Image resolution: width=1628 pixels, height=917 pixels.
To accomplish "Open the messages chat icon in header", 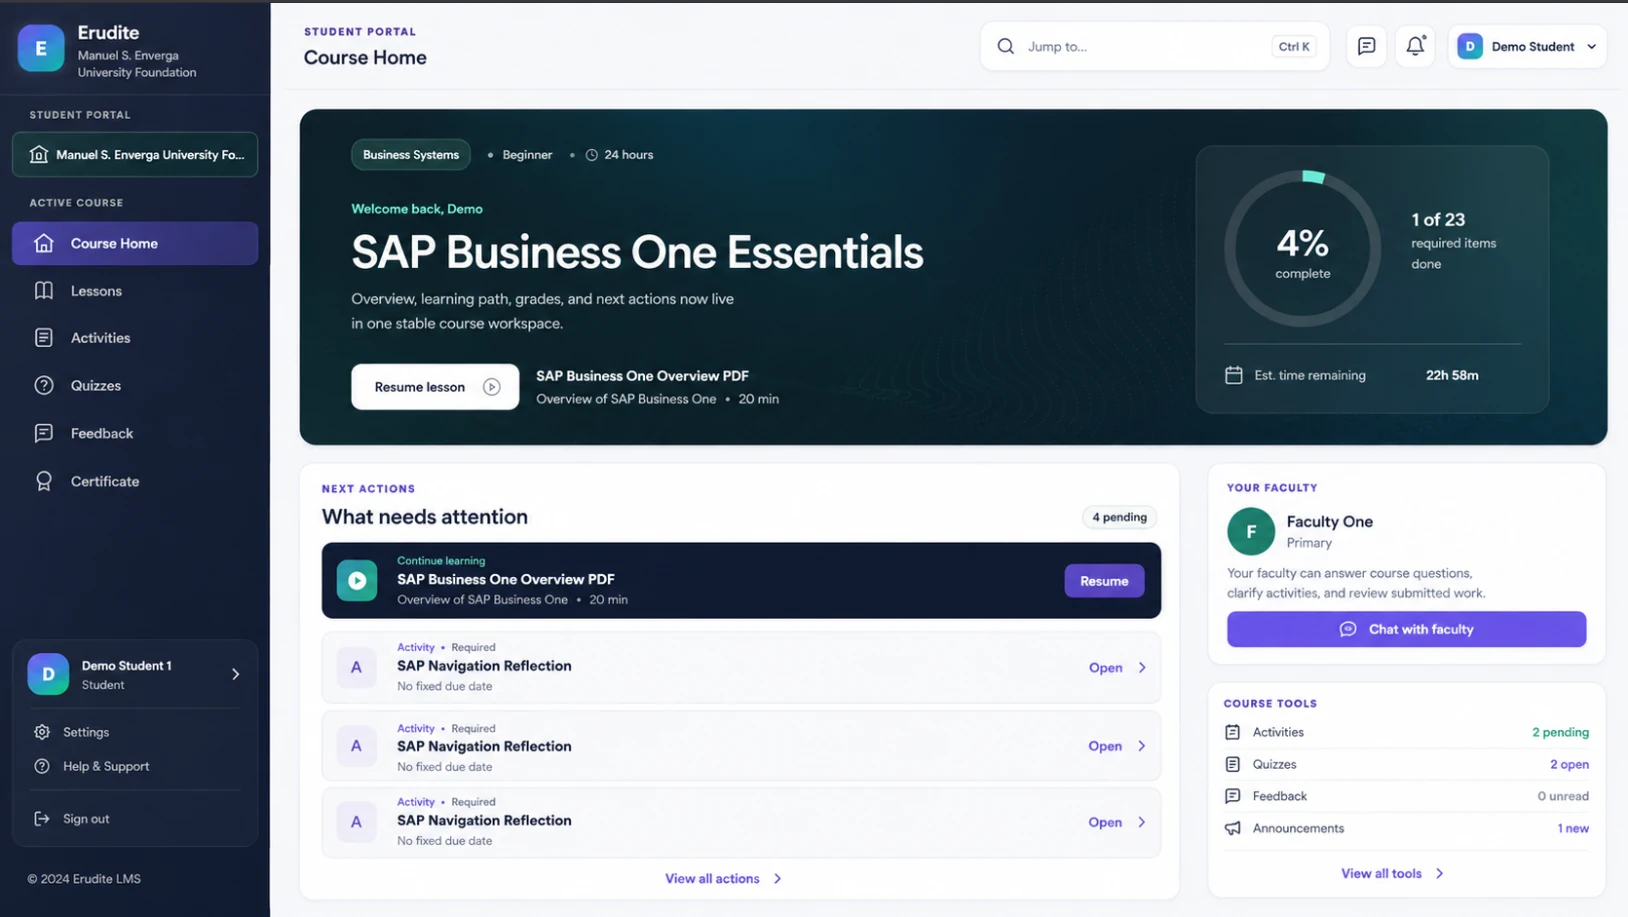I will pos(1366,46).
